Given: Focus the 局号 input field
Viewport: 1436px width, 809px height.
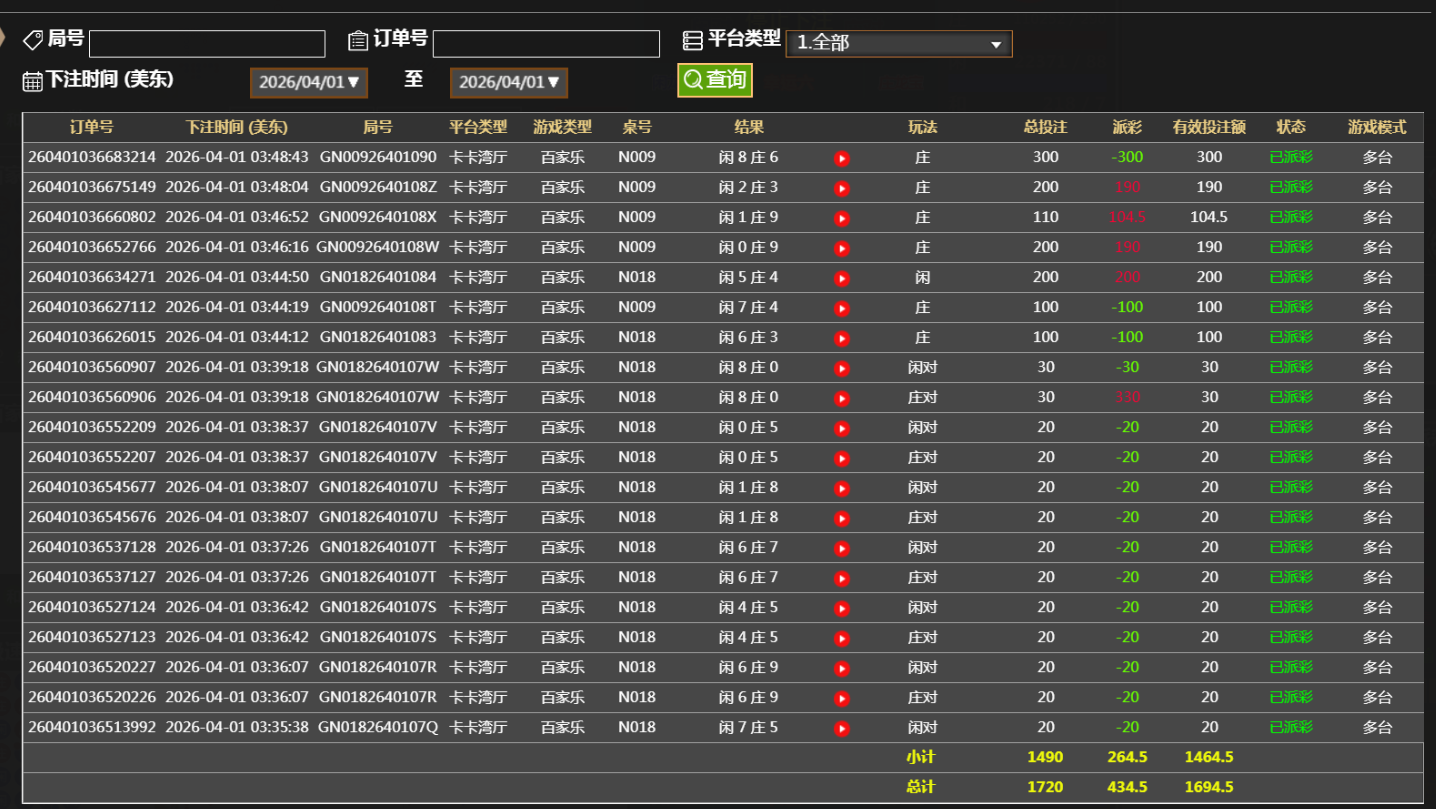Looking at the screenshot, I should (207, 44).
